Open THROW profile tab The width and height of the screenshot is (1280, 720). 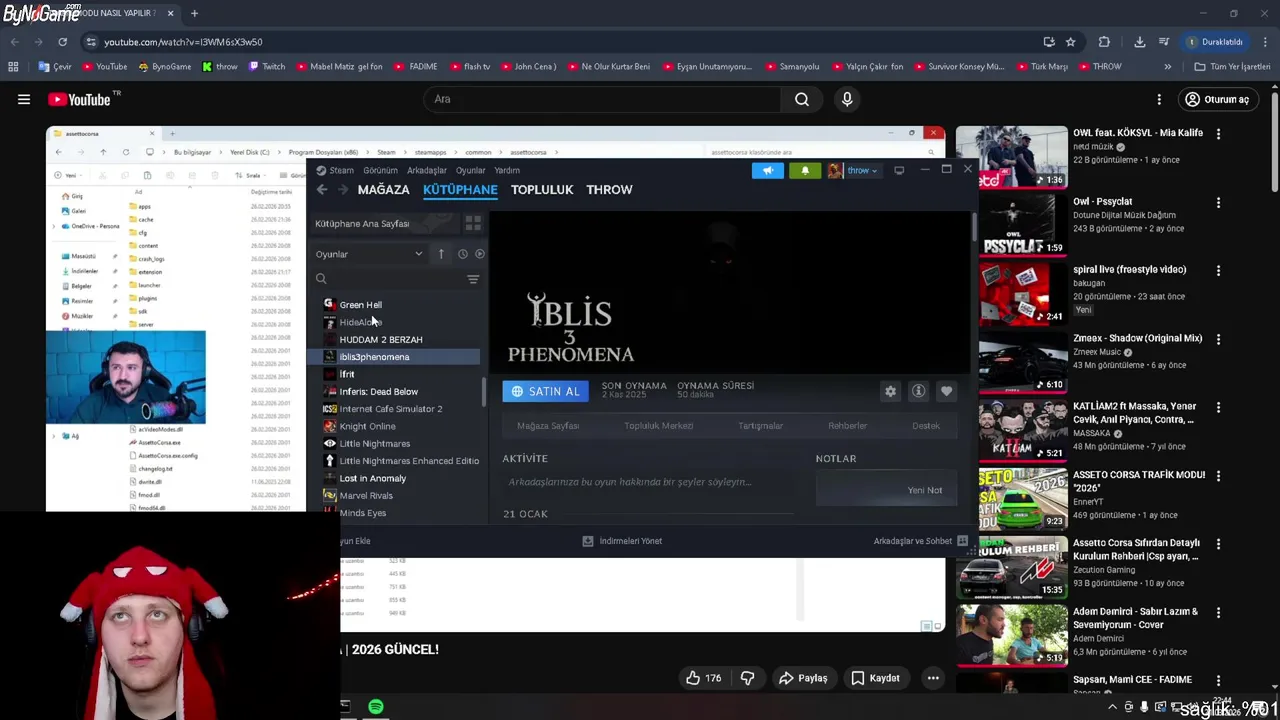[609, 189]
